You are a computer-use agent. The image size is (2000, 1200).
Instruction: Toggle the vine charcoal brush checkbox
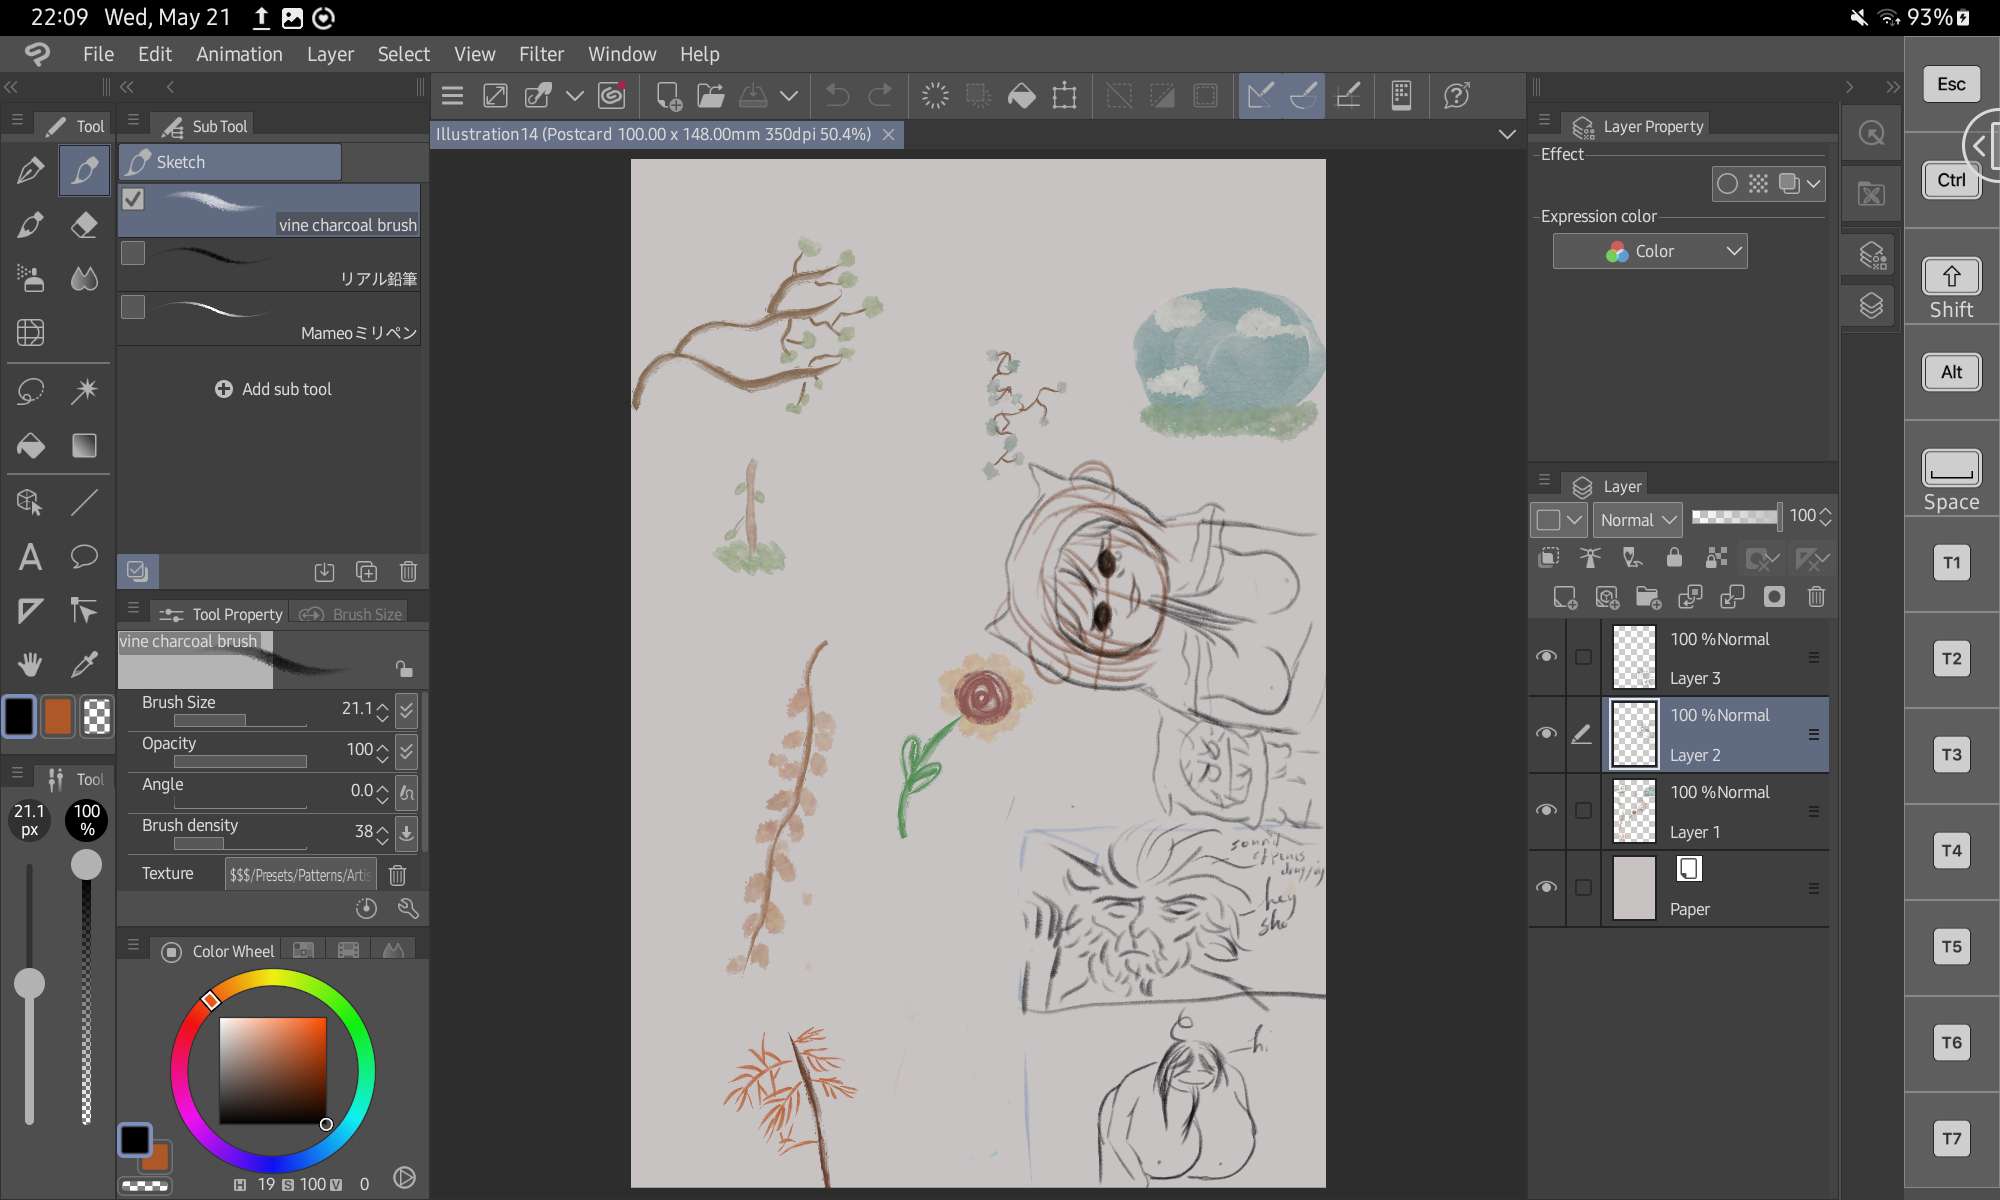click(133, 199)
